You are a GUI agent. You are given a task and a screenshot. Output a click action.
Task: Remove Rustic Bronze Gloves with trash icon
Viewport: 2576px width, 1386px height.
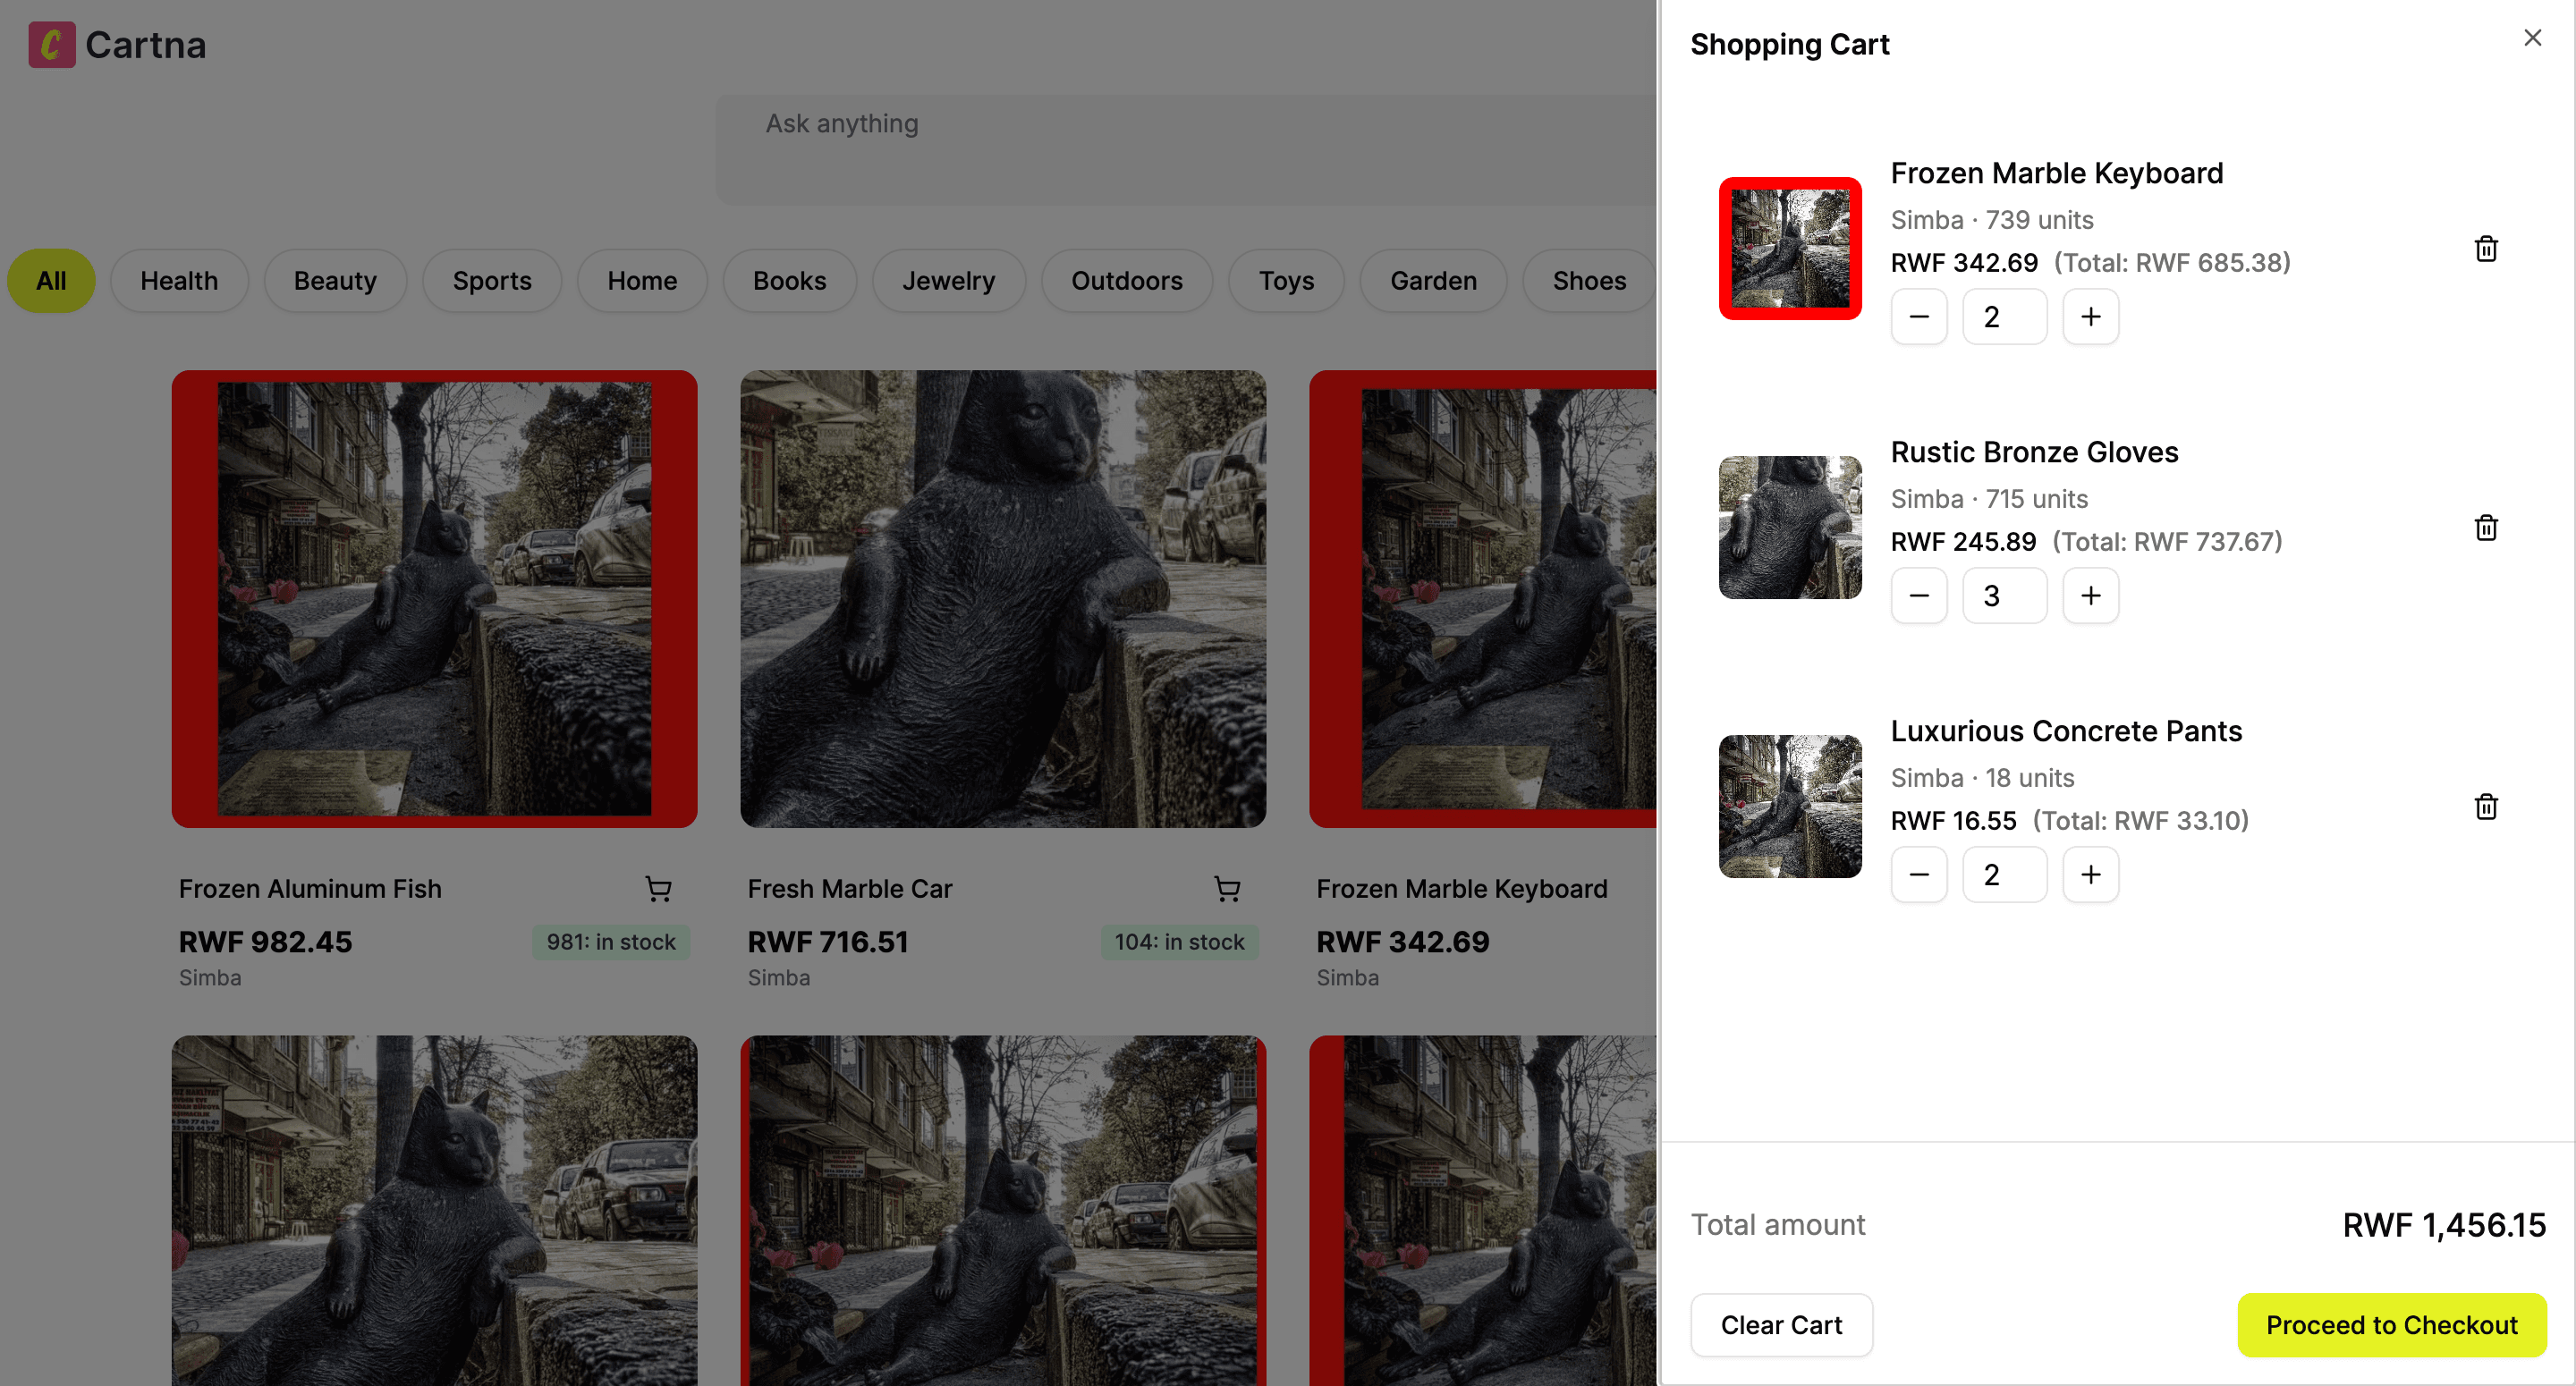click(2485, 528)
